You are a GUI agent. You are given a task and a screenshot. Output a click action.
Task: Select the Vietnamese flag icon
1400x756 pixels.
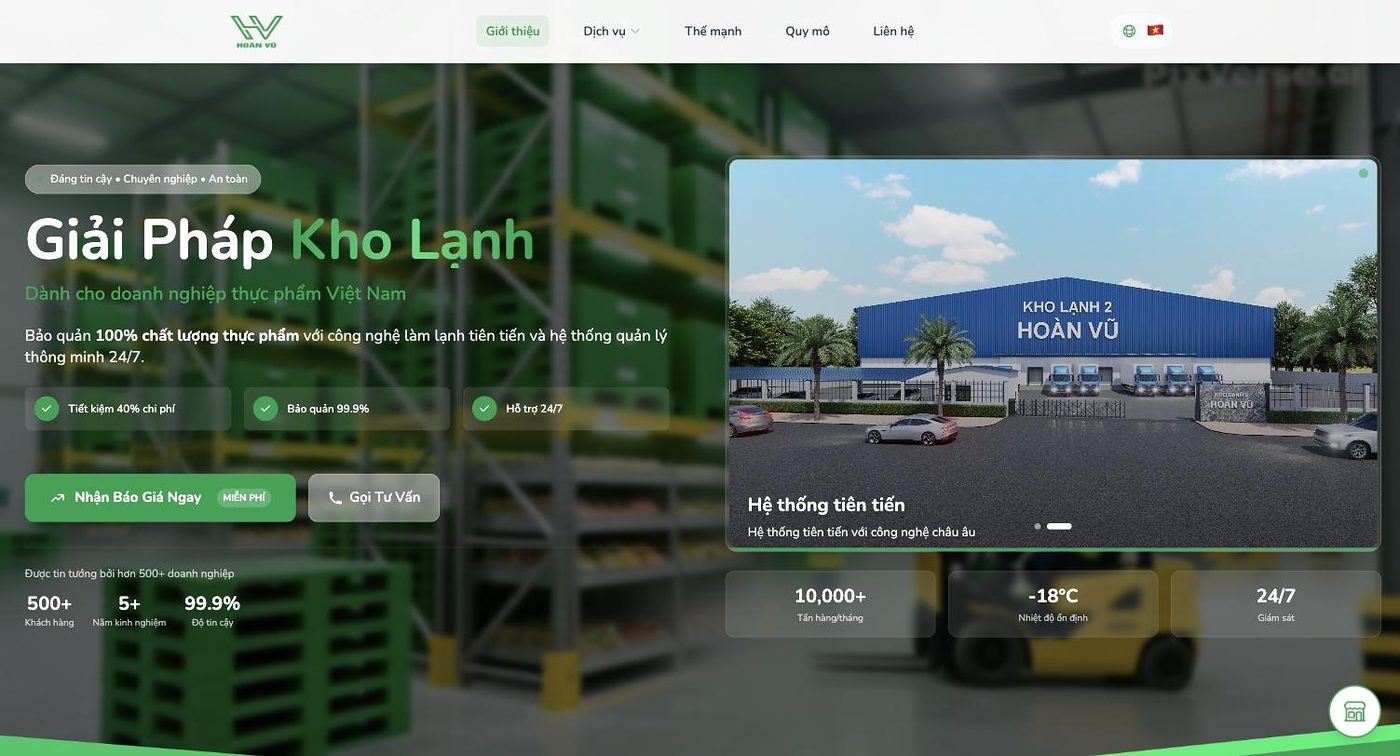point(1155,31)
